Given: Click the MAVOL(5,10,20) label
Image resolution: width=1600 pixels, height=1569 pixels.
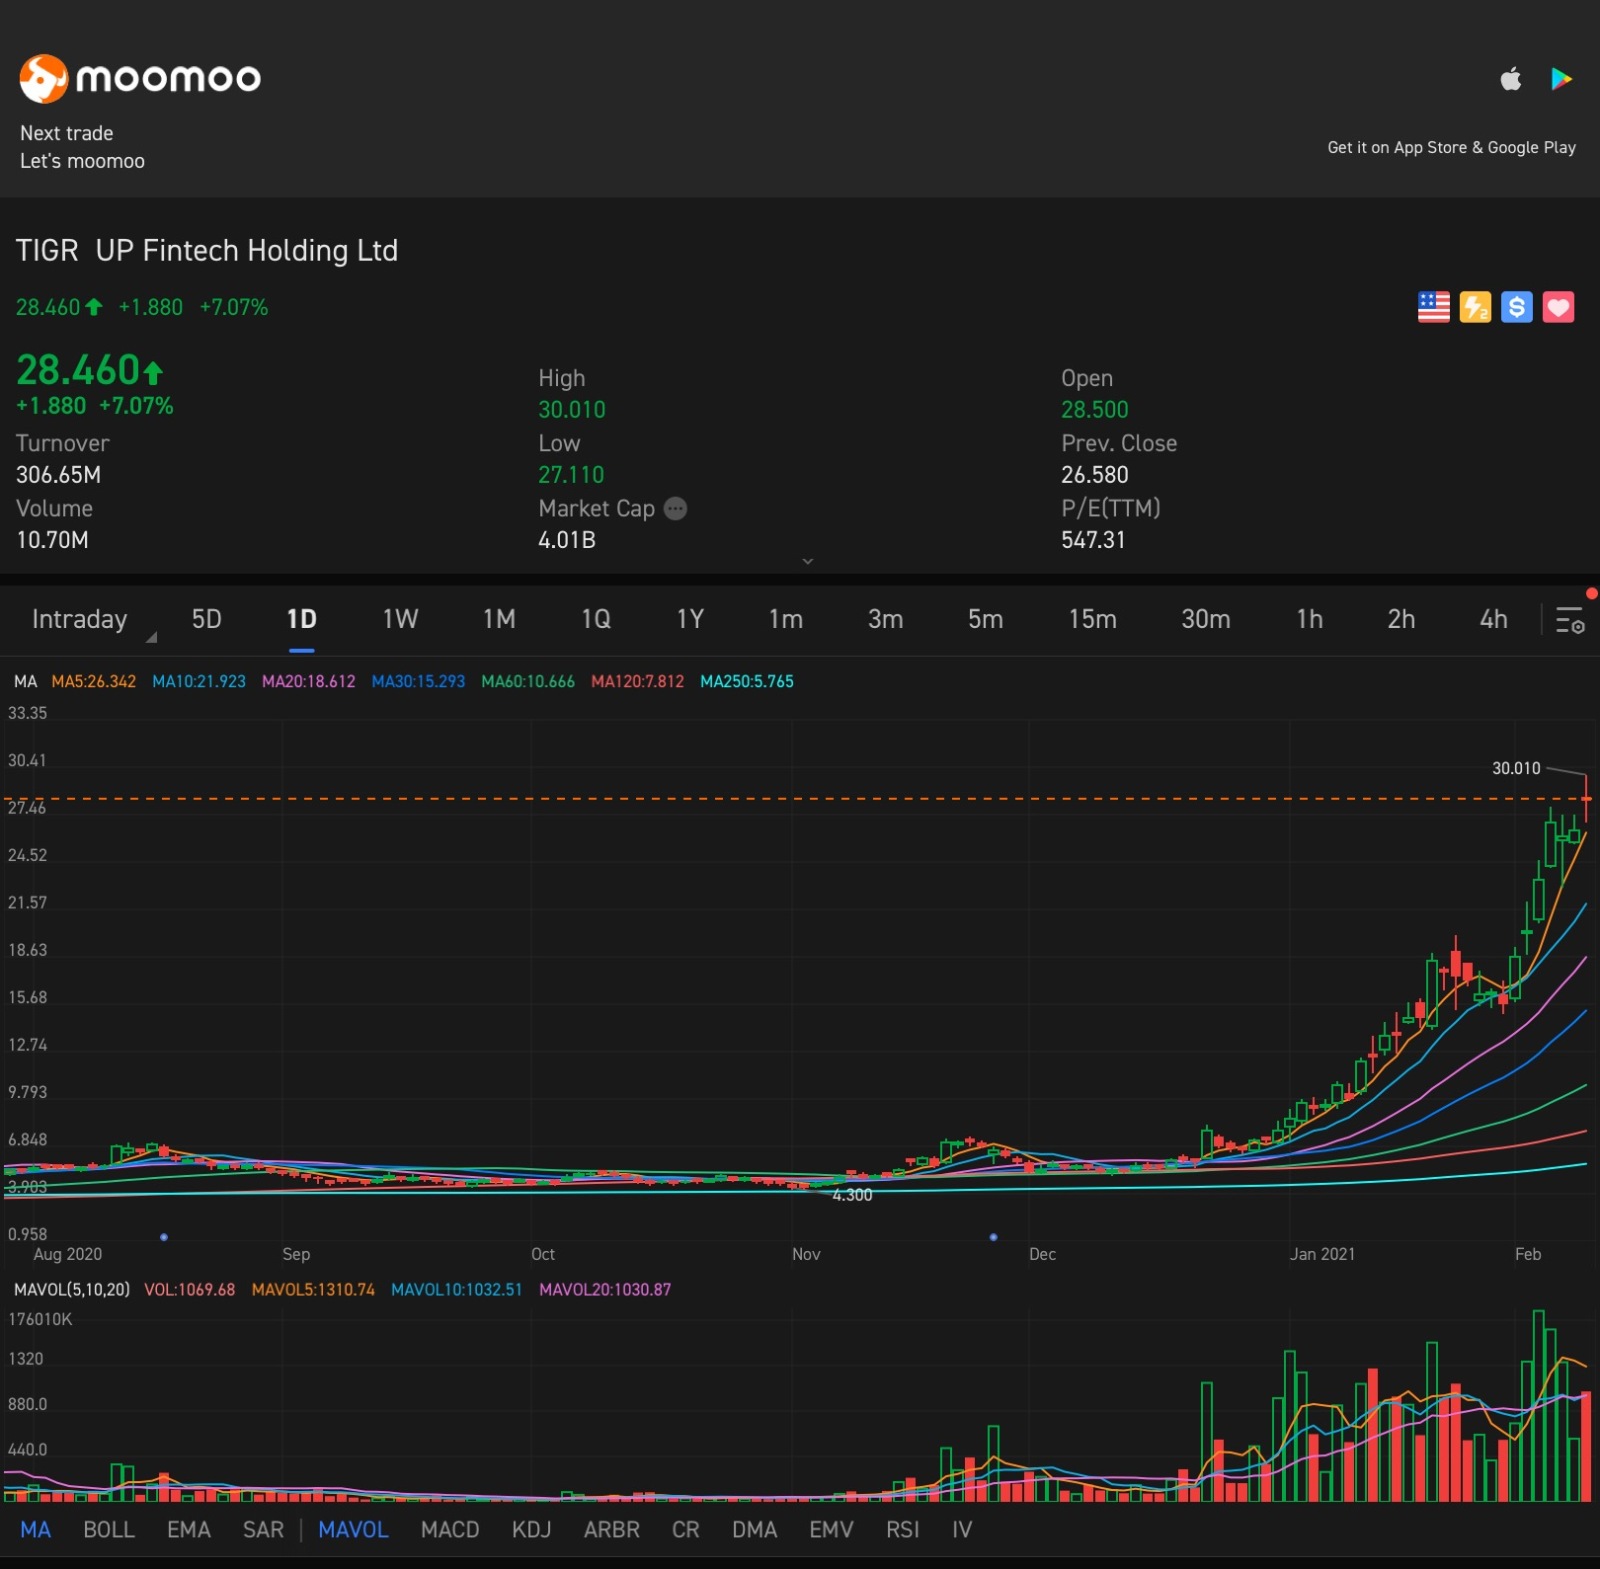Looking at the screenshot, I should pos(72,1289).
